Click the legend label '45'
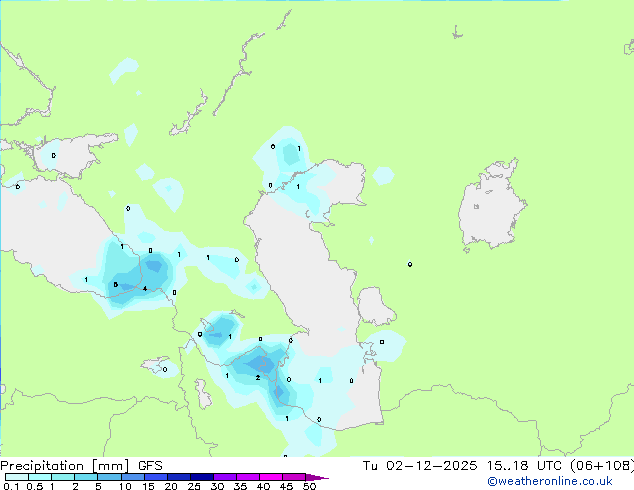Viewport: 634px width, 490px height. 286,486
